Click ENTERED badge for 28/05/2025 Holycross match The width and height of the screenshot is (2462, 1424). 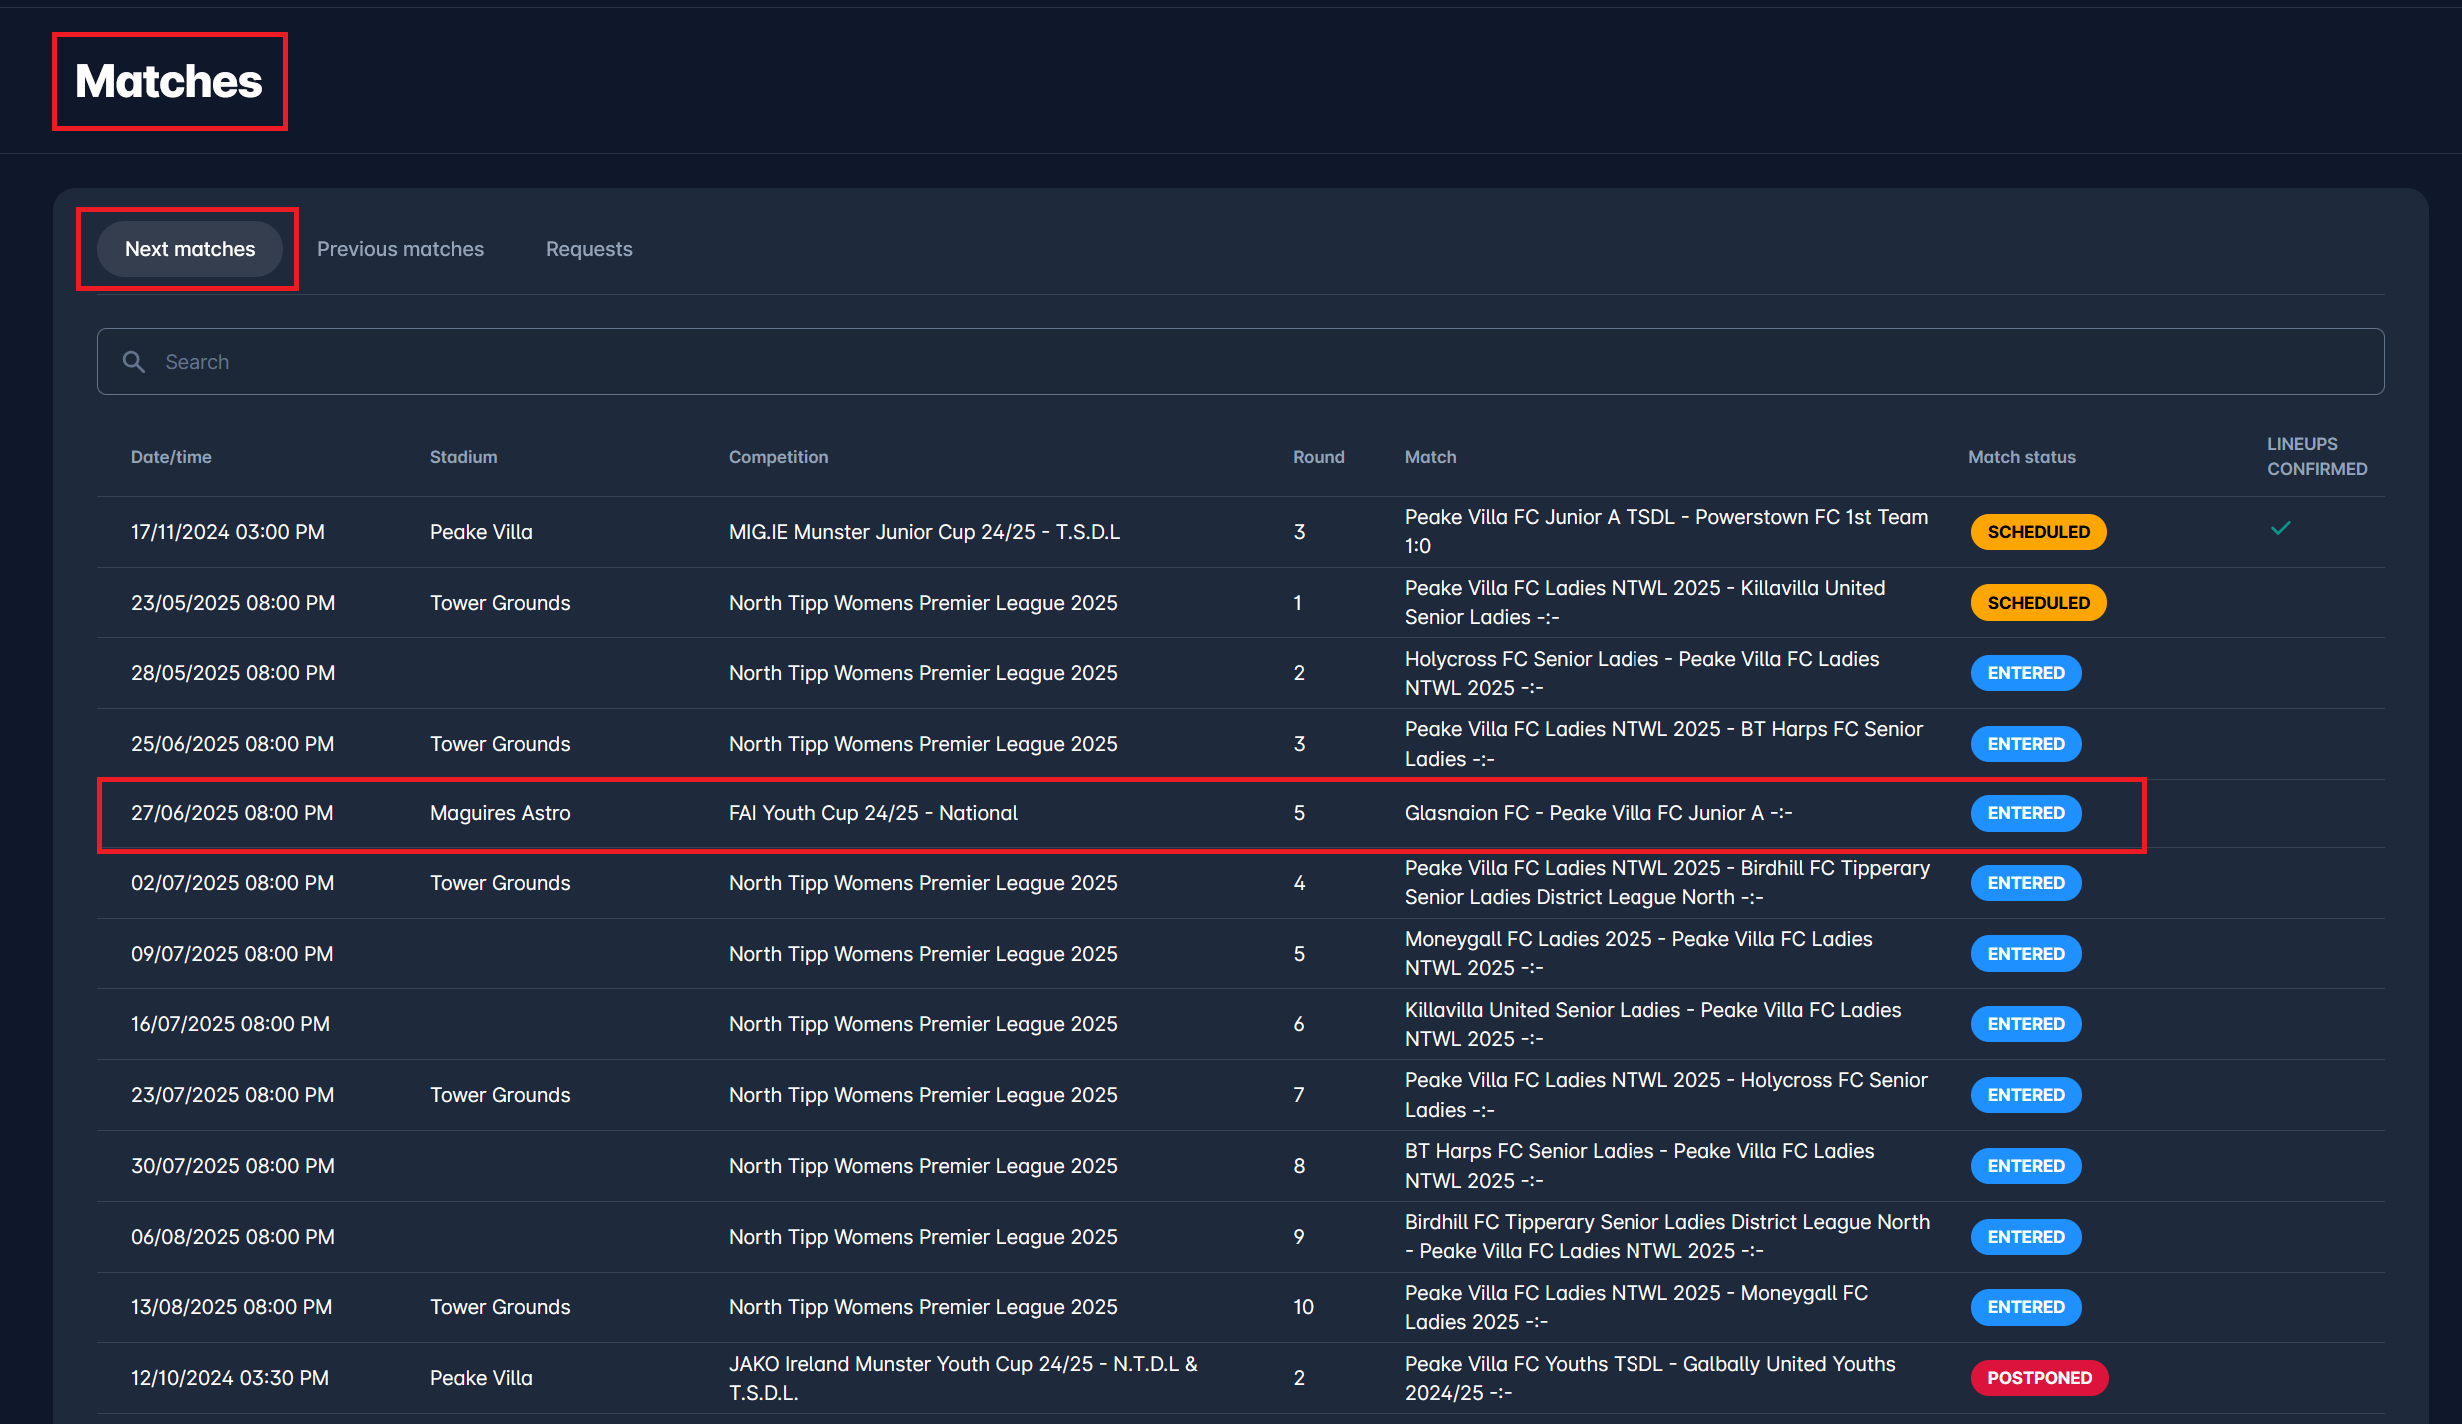pyautogui.click(x=2025, y=673)
